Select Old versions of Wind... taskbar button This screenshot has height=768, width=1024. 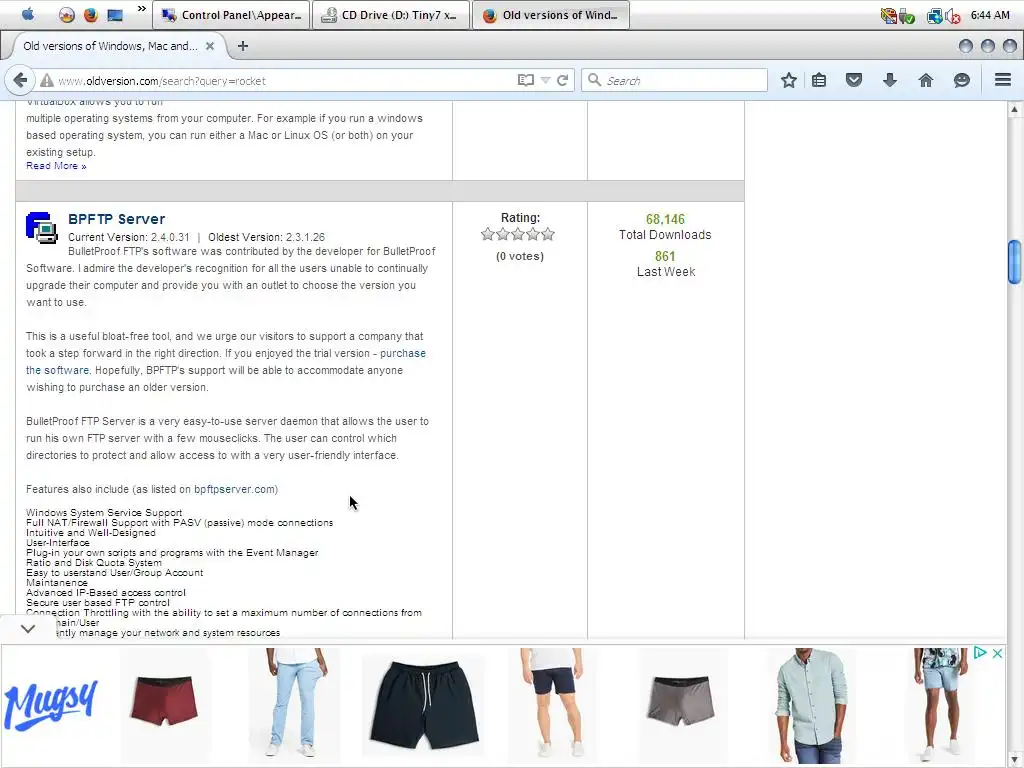point(551,15)
